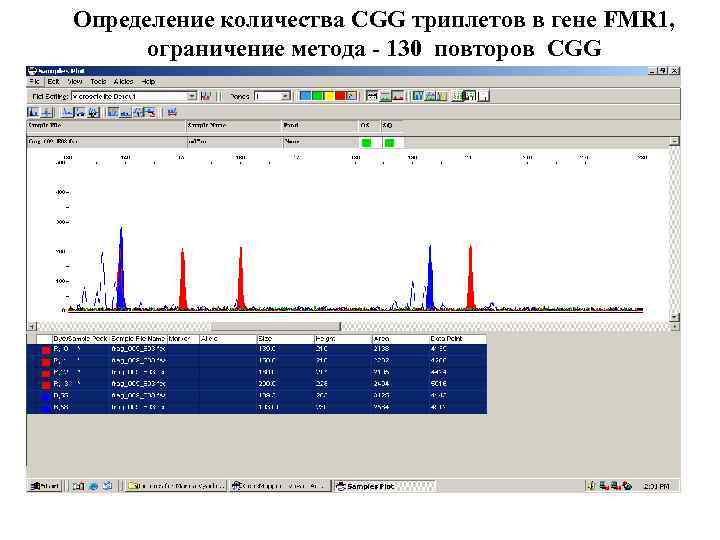The height and width of the screenshot is (540, 720).
Task: Click the axis crosshair zoom icon
Action: (x=47, y=112)
